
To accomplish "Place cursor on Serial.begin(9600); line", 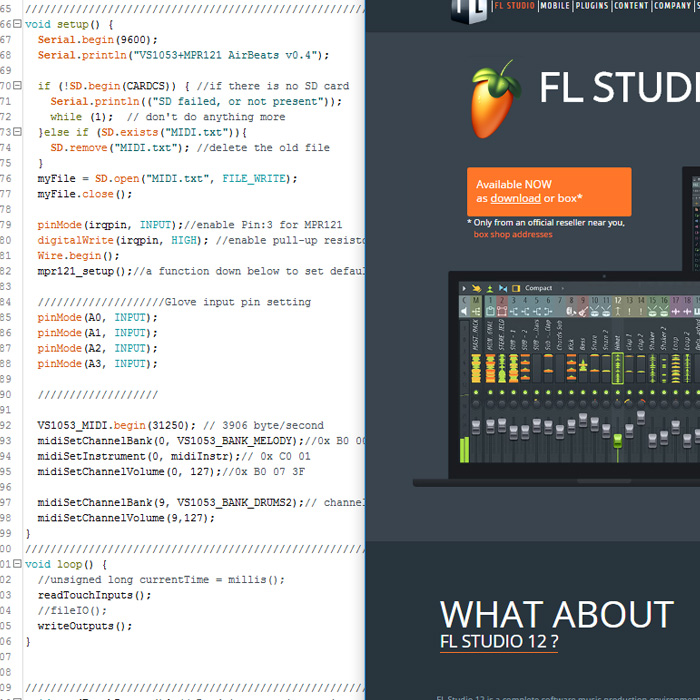I will click(97, 40).
